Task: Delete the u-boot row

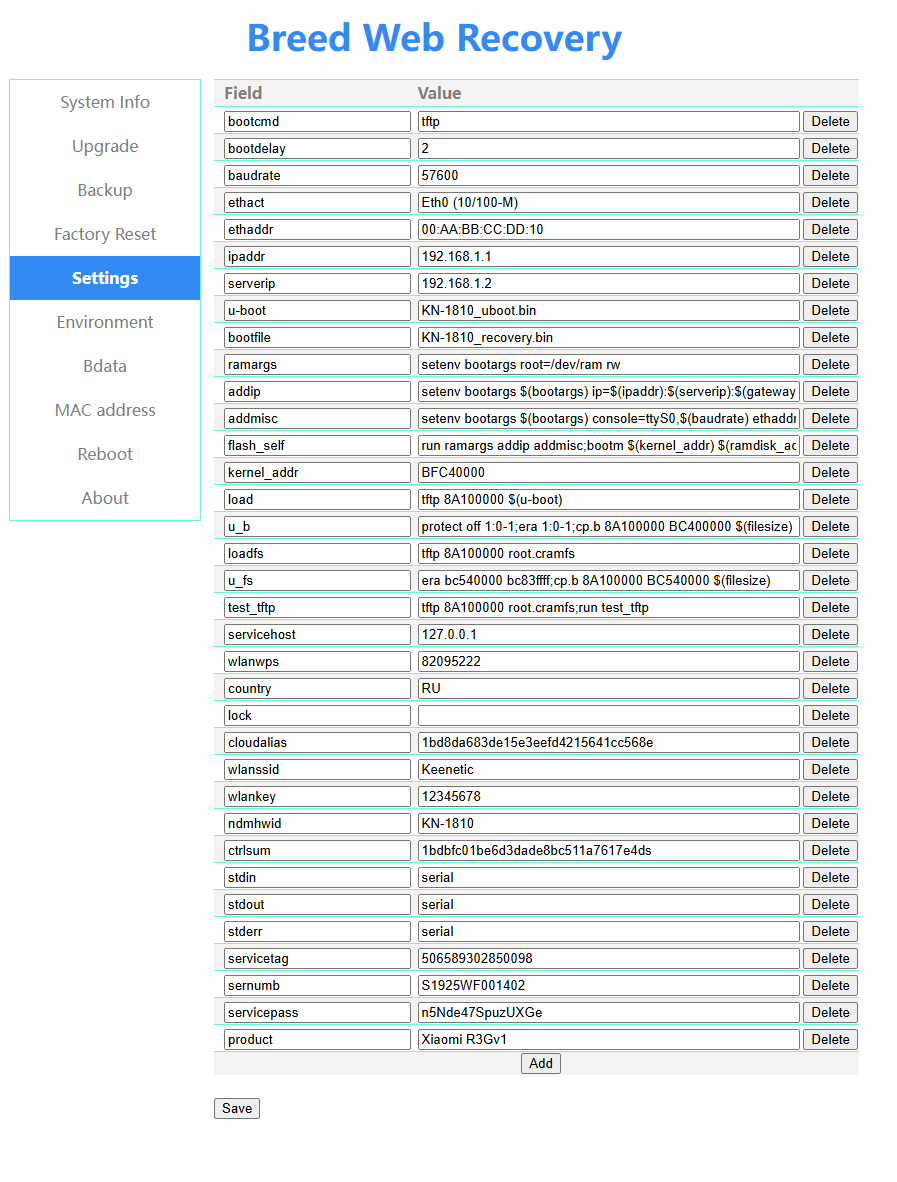Action: click(830, 311)
